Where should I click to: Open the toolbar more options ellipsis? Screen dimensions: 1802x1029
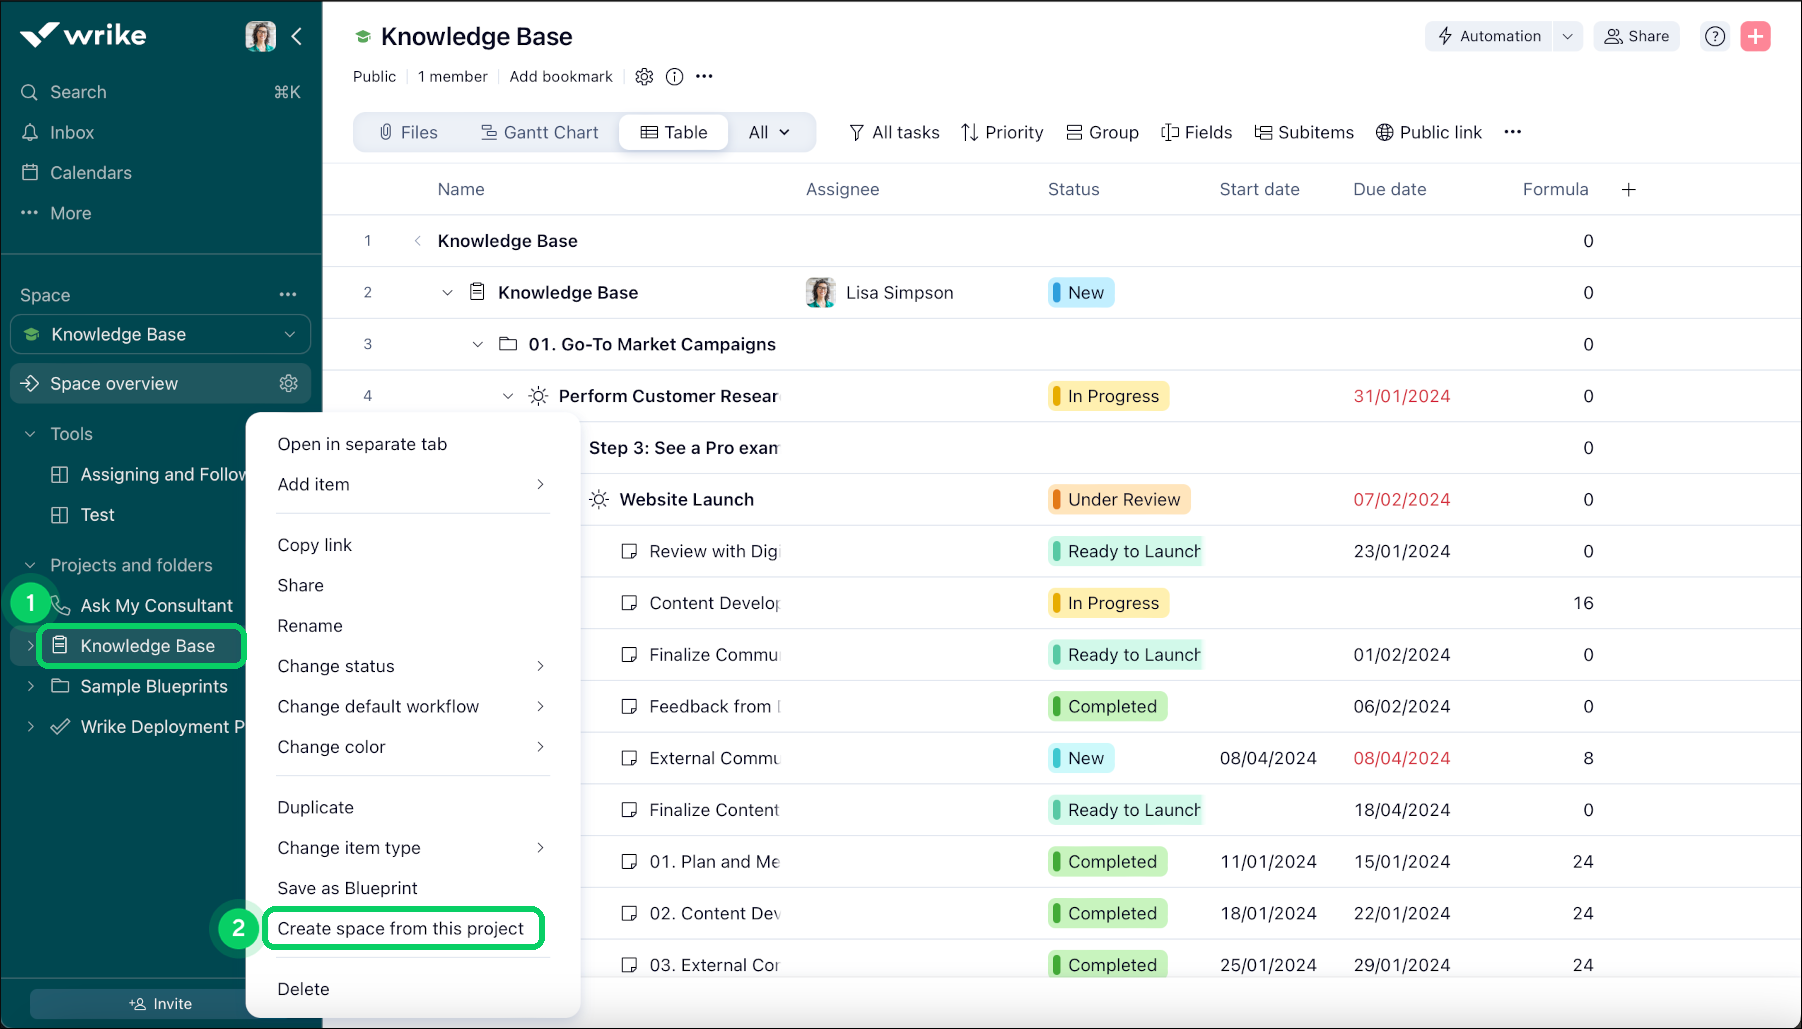coord(1512,132)
